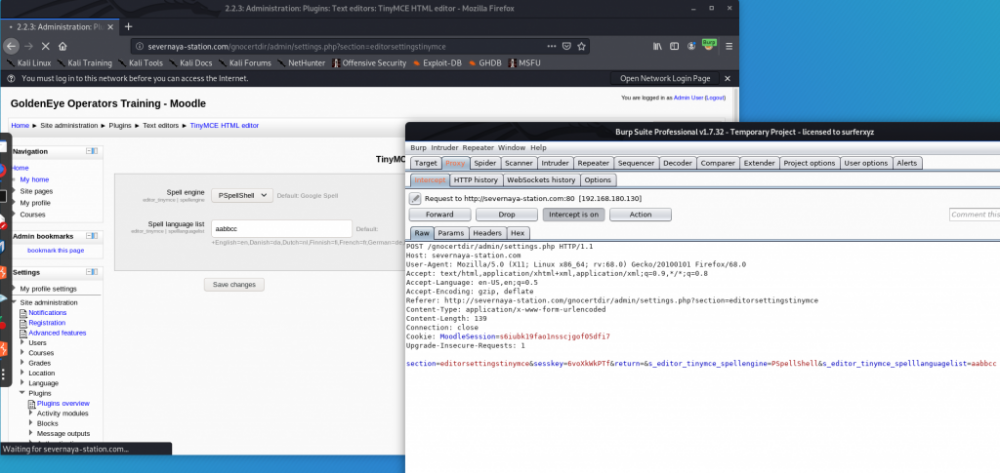Open the Spell engine dropdown
This screenshot has height=473, width=1000.
tap(242, 195)
